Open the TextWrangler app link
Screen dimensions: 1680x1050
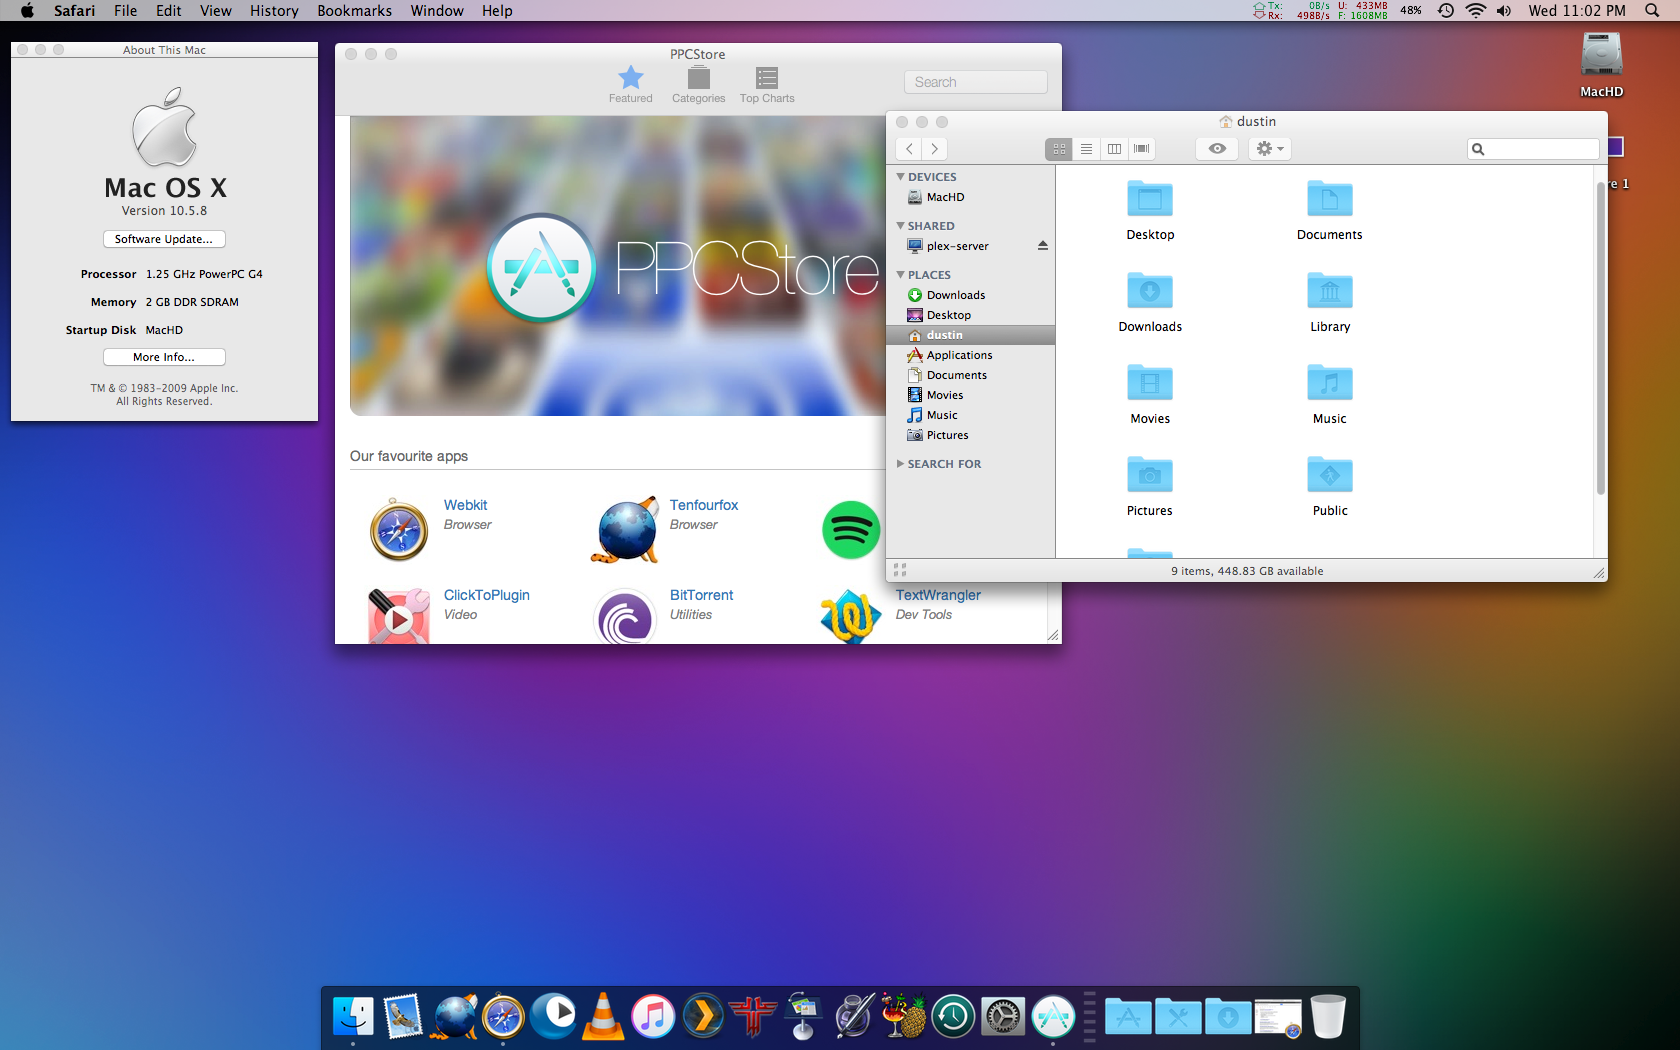pos(938,595)
